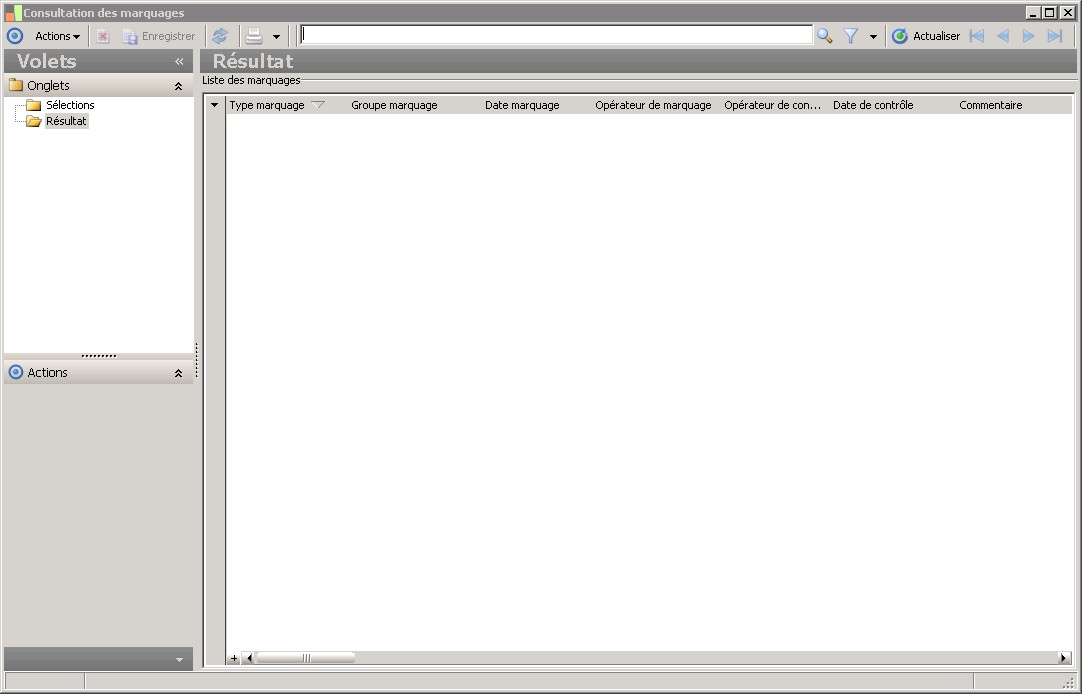Screen dimensions: 1082x694
Task: Go to last record arrow
Action: (x=1054, y=36)
